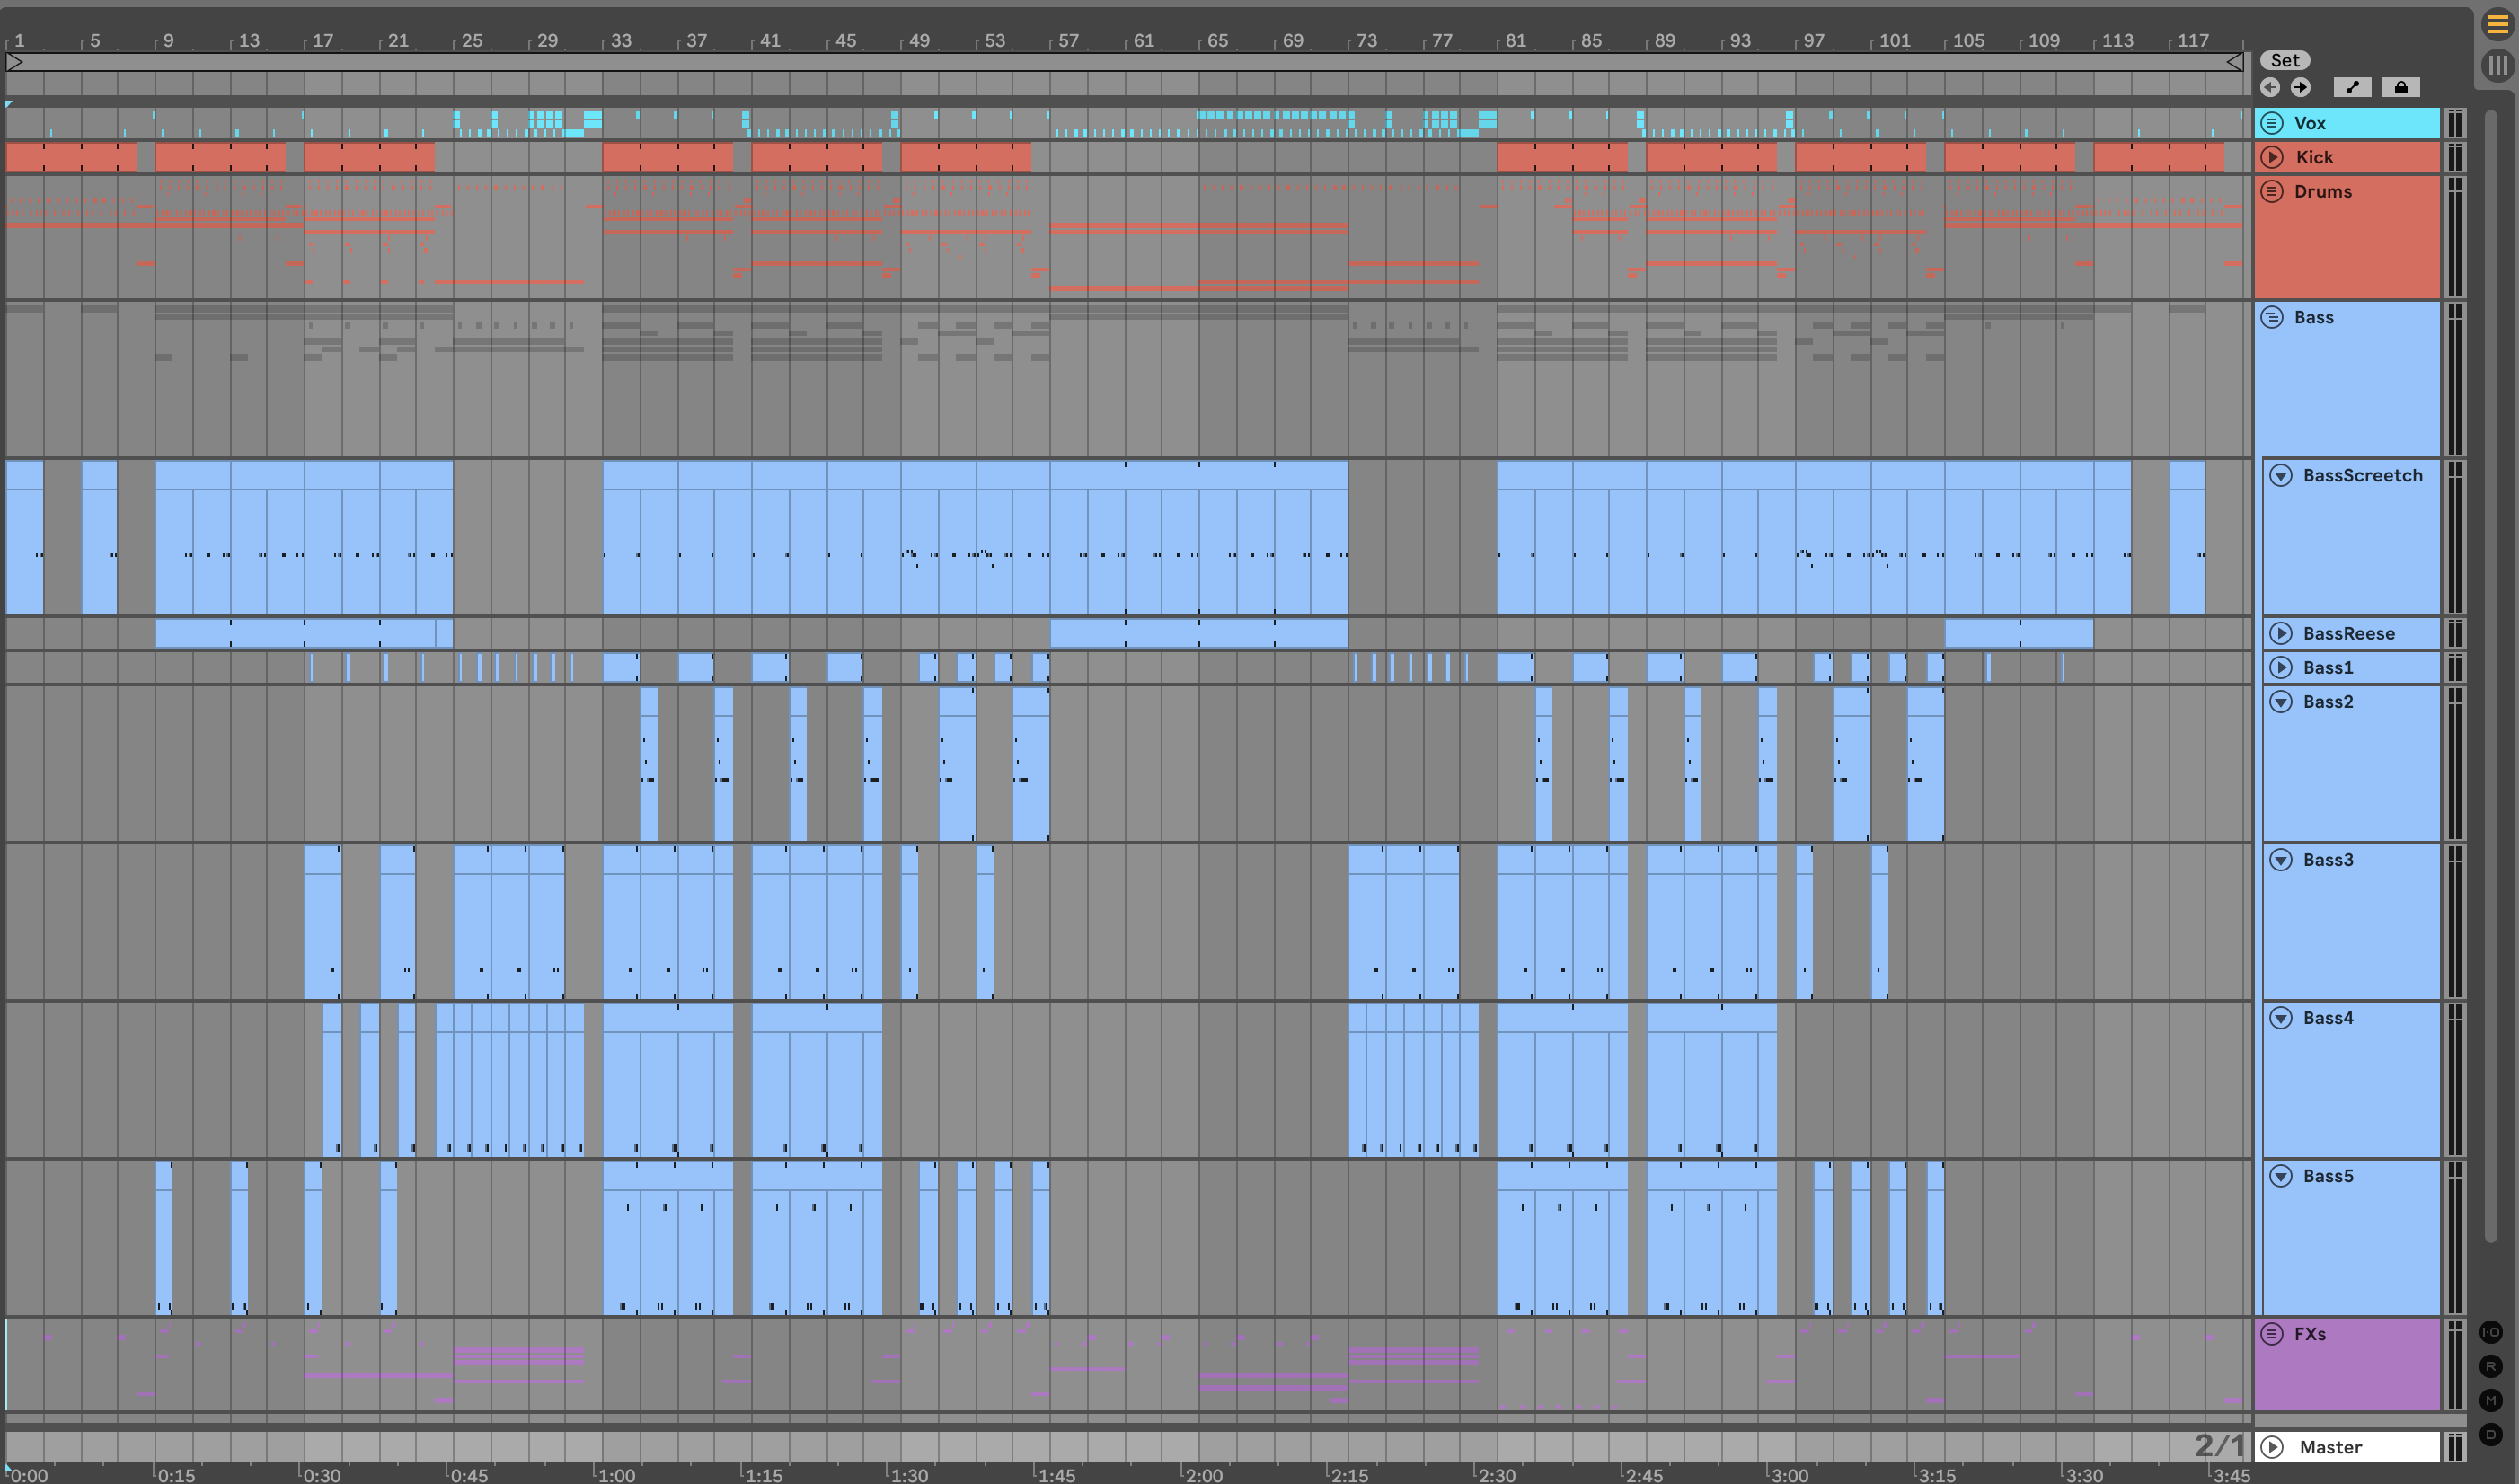Toggle automation mode line-segment button
The image size is (2519, 1484).
[x=2352, y=87]
